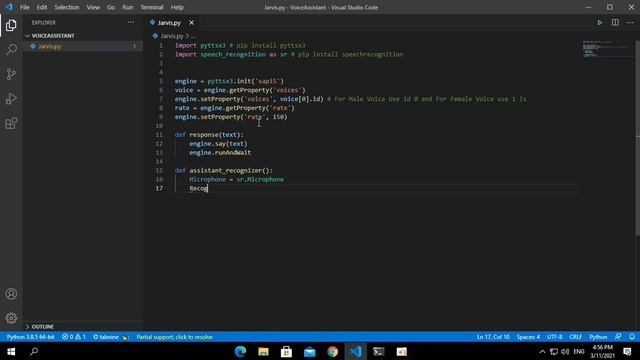The height and width of the screenshot is (360, 640).
Task: Open the Run menu
Action: tap(128, 7)
